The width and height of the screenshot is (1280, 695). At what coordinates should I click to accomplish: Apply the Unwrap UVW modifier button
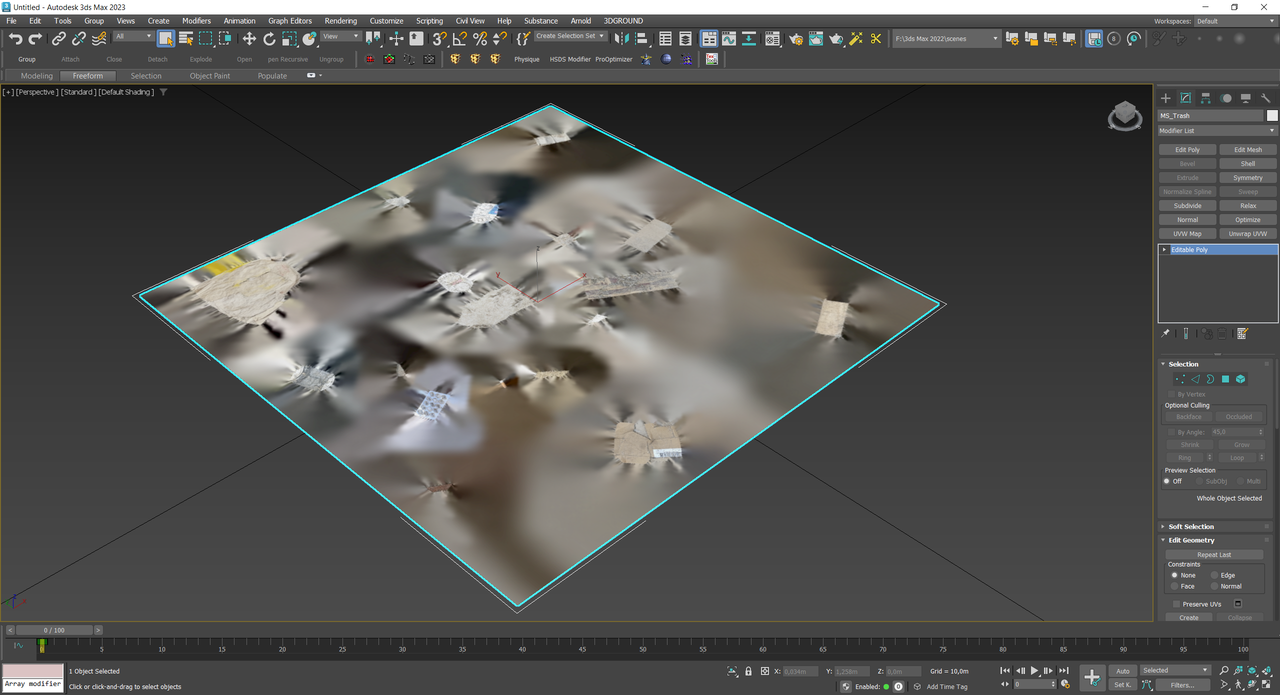[1247, 234]
